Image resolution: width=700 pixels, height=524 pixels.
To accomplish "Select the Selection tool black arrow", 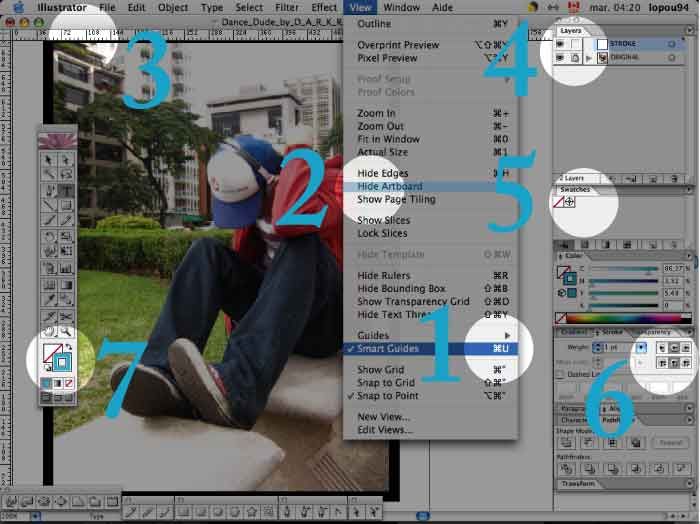I will (x=49, y=159).
